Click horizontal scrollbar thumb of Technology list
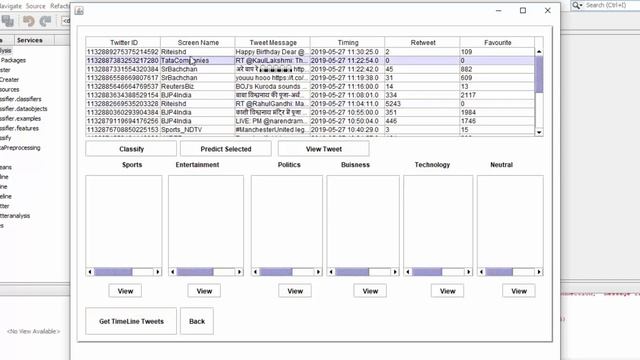Image resolution: width=640 pixels, height=360 pixels. click(x=427, y=272)
